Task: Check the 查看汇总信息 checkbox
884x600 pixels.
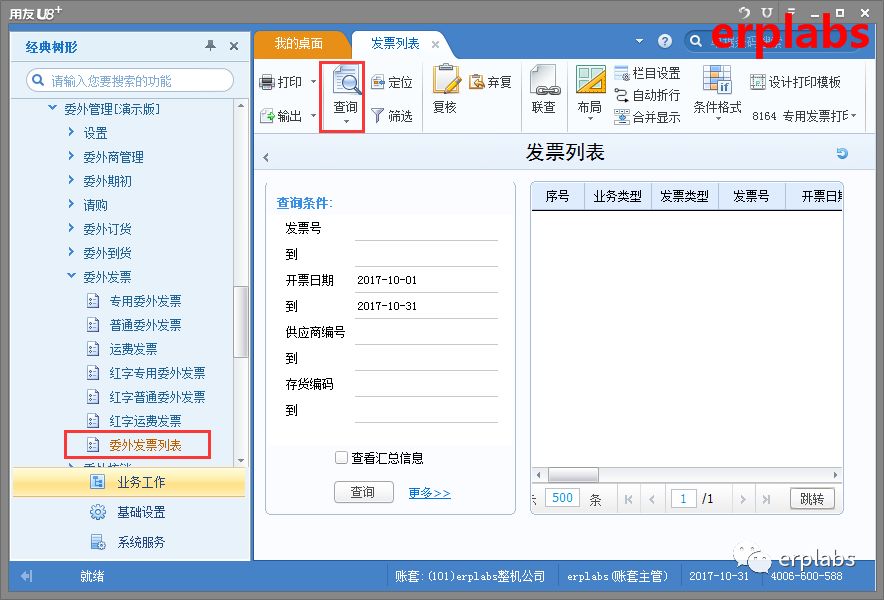Action: 341,457
